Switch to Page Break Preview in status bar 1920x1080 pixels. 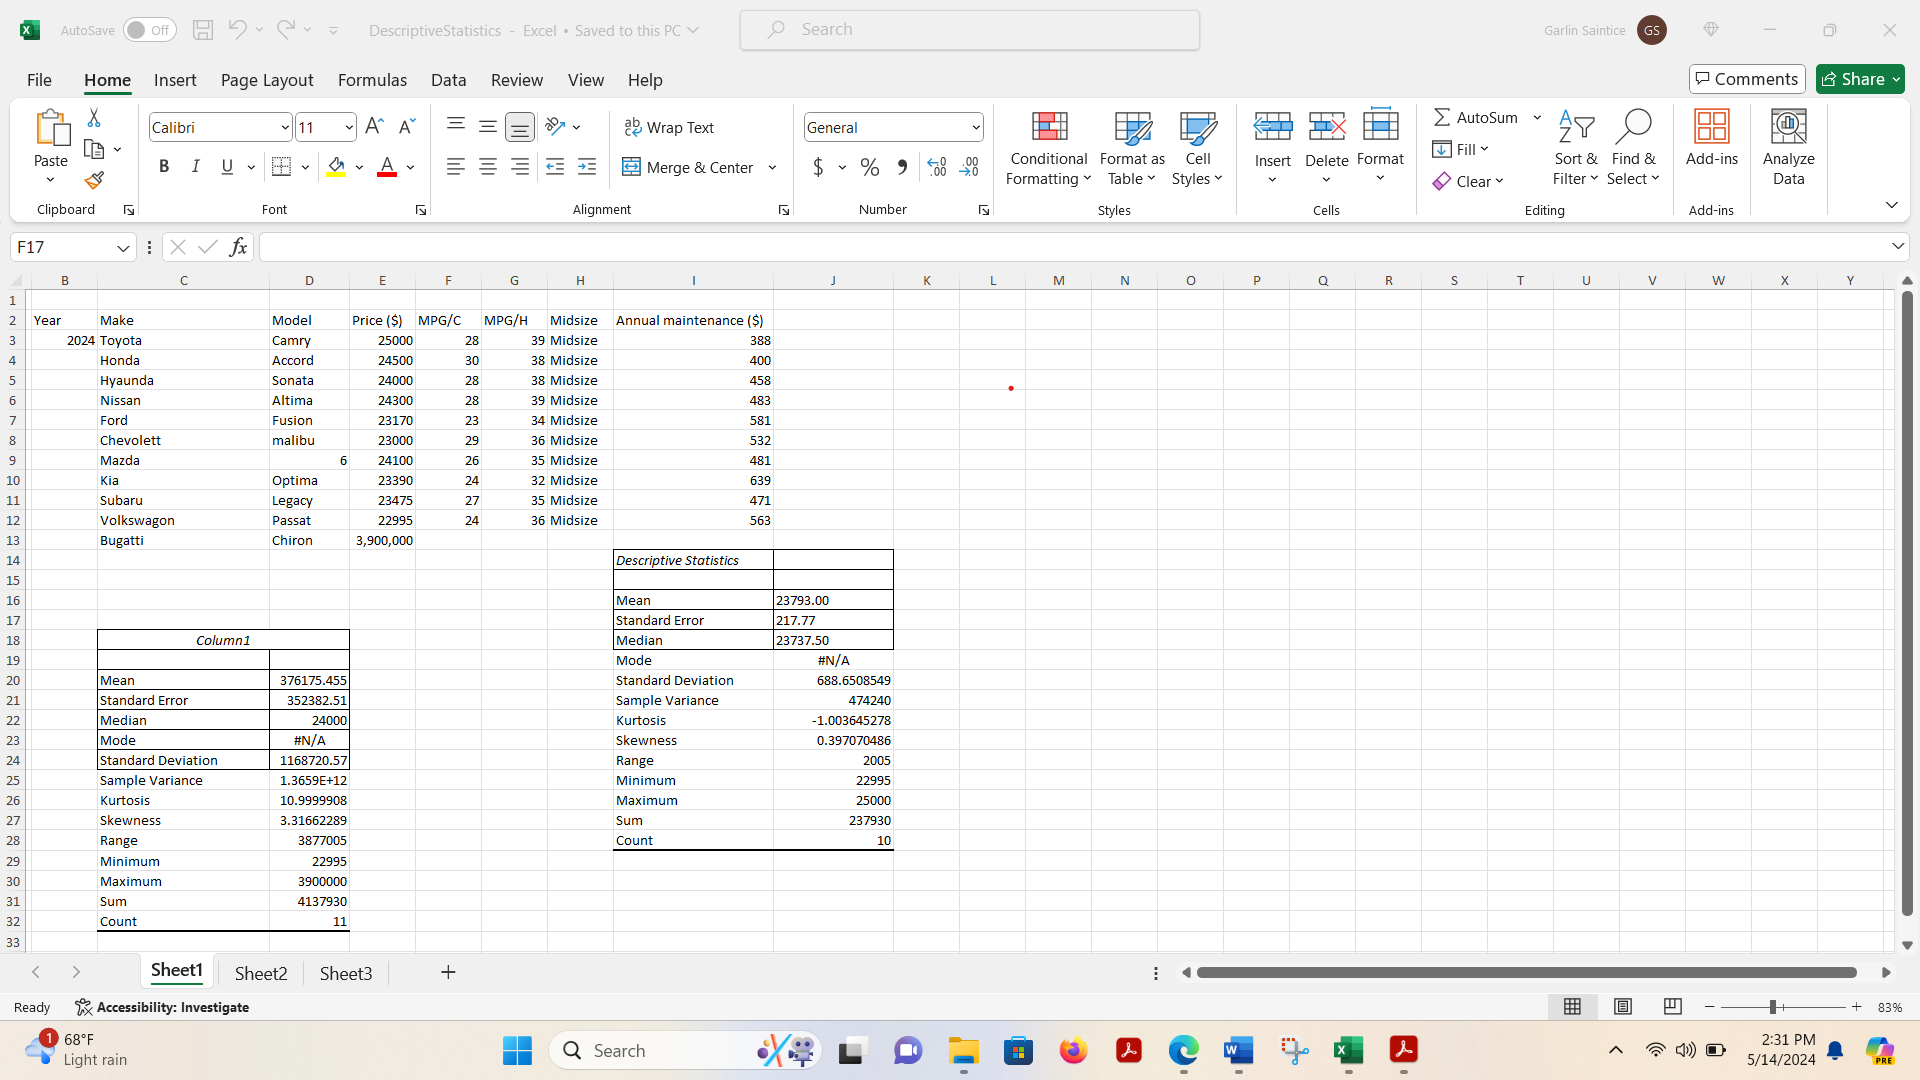(x=1673, y=1007)
